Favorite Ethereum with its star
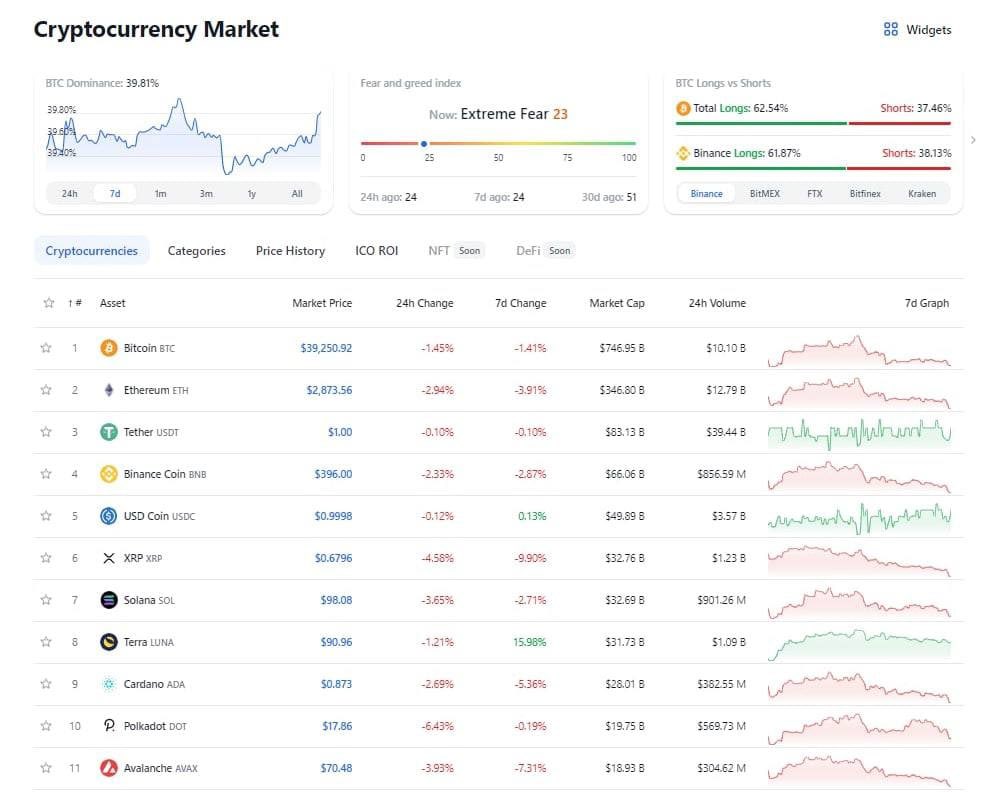 (46, 390)
